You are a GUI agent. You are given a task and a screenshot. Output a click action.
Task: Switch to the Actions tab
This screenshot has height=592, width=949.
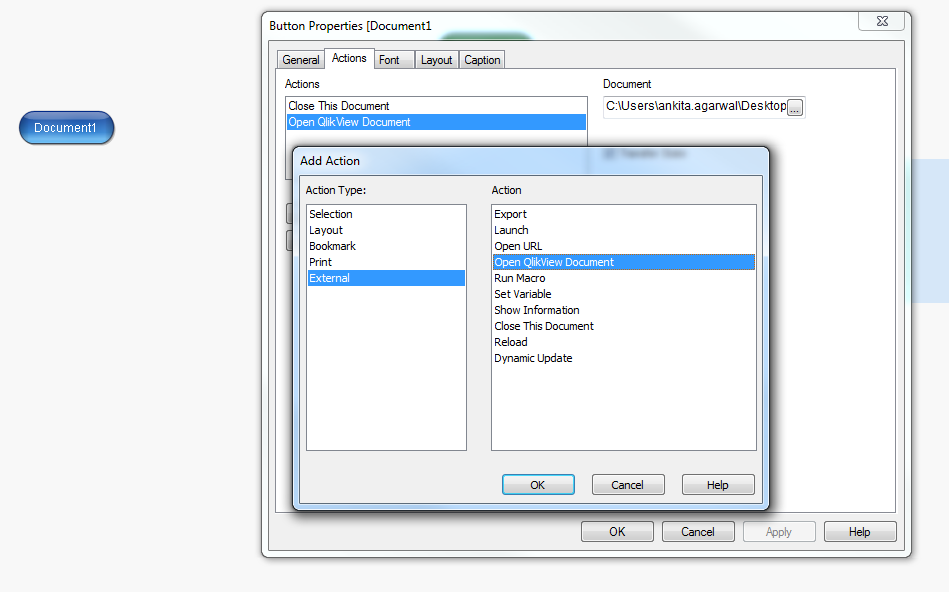[349, 58]
